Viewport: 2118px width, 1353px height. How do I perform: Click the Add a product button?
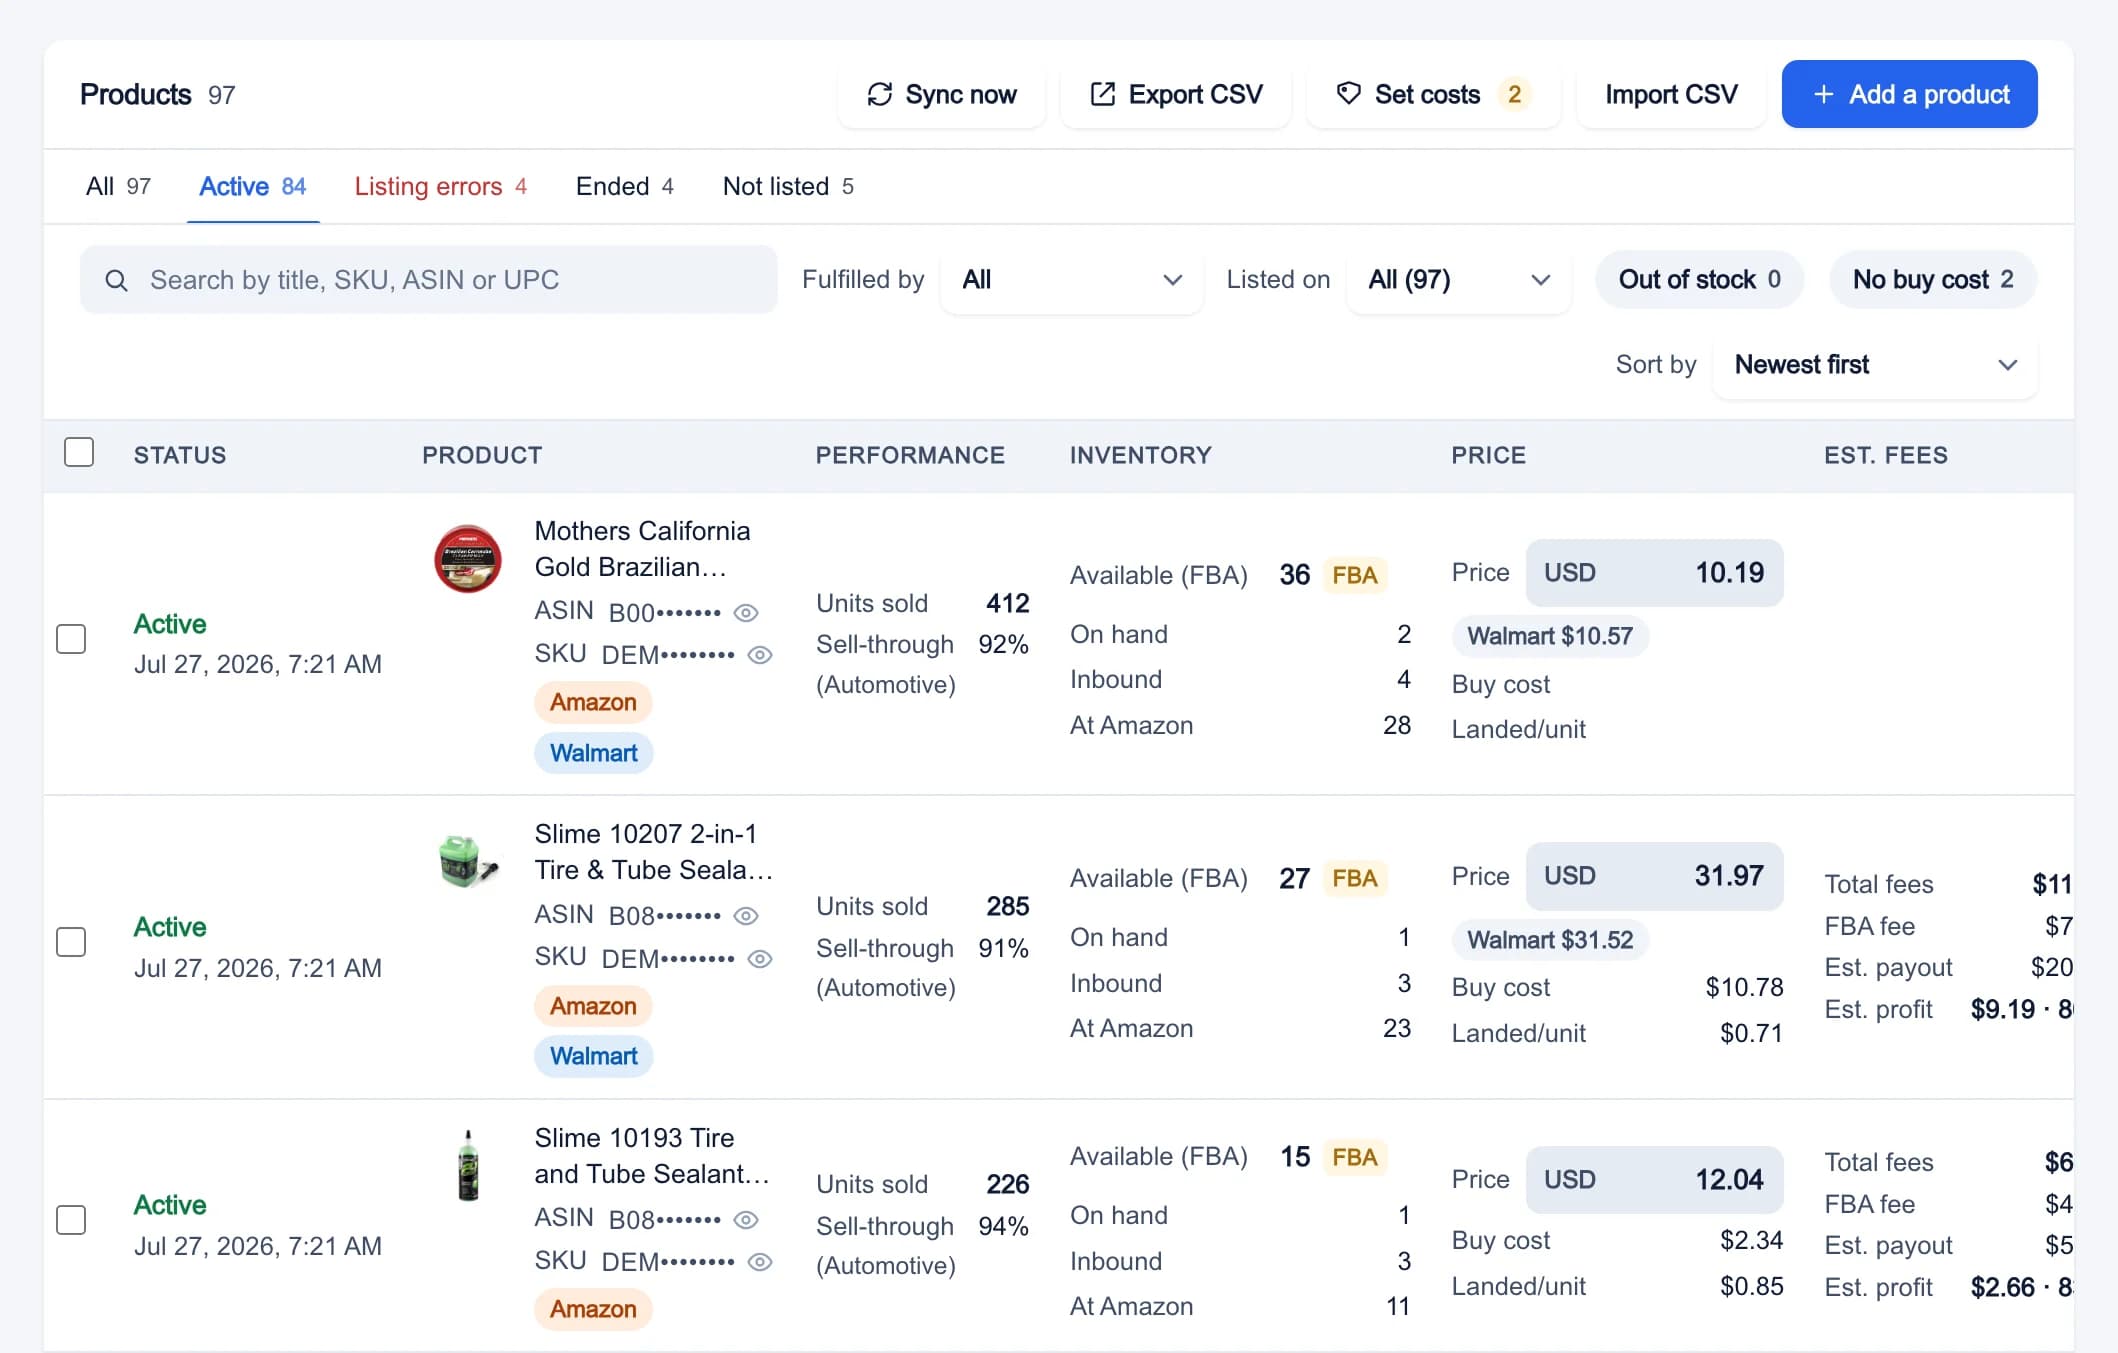point(1909,94)
